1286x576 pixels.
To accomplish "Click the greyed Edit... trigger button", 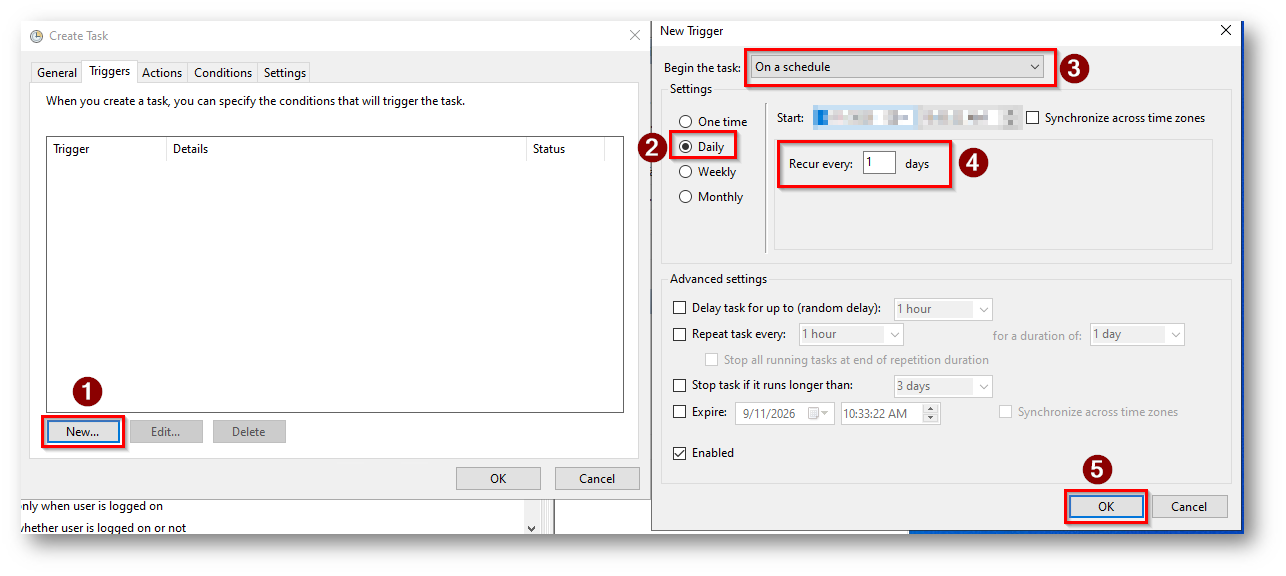I will coord(166,432).
